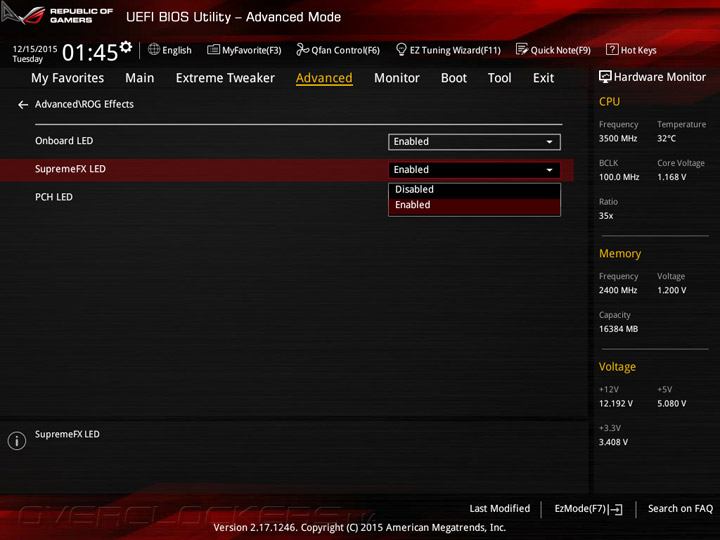Change language via English label
The width and height of the screenshot is (720, 540).
tap(177, 50)
